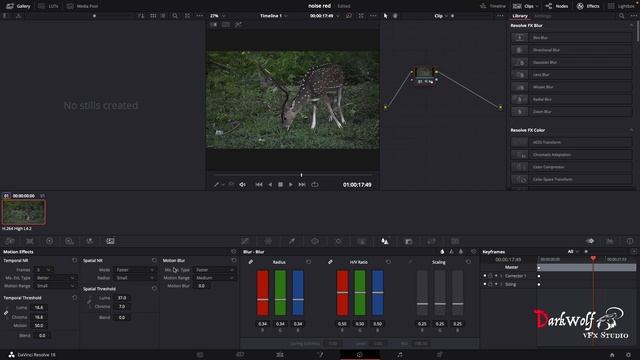Go to the Fusion page
This screenshot has width=640, height=360.
click(320, 355)
